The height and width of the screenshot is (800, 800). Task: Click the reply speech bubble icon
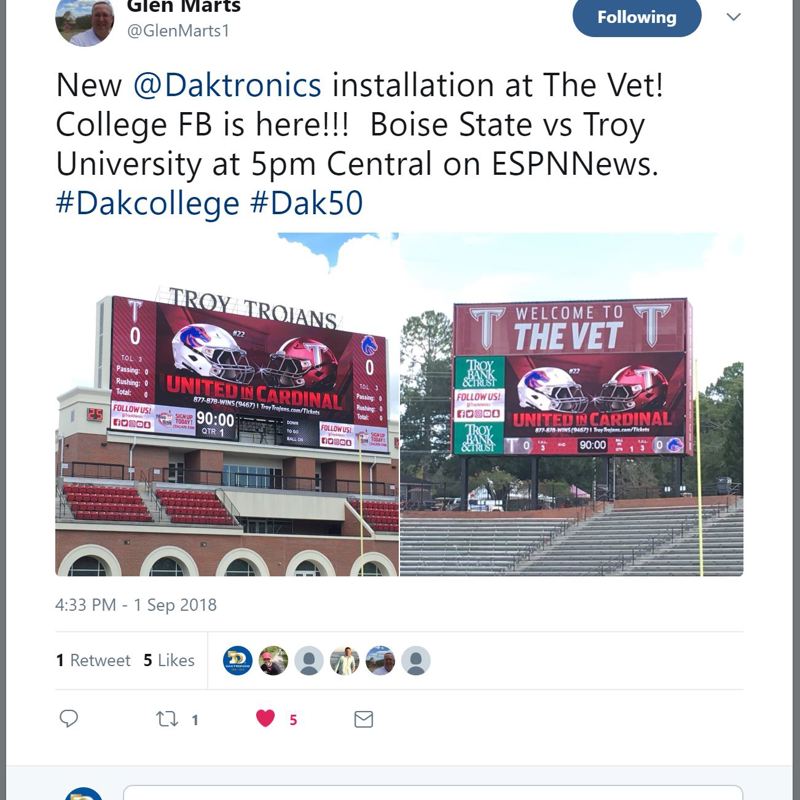click(x=69, y=718)
